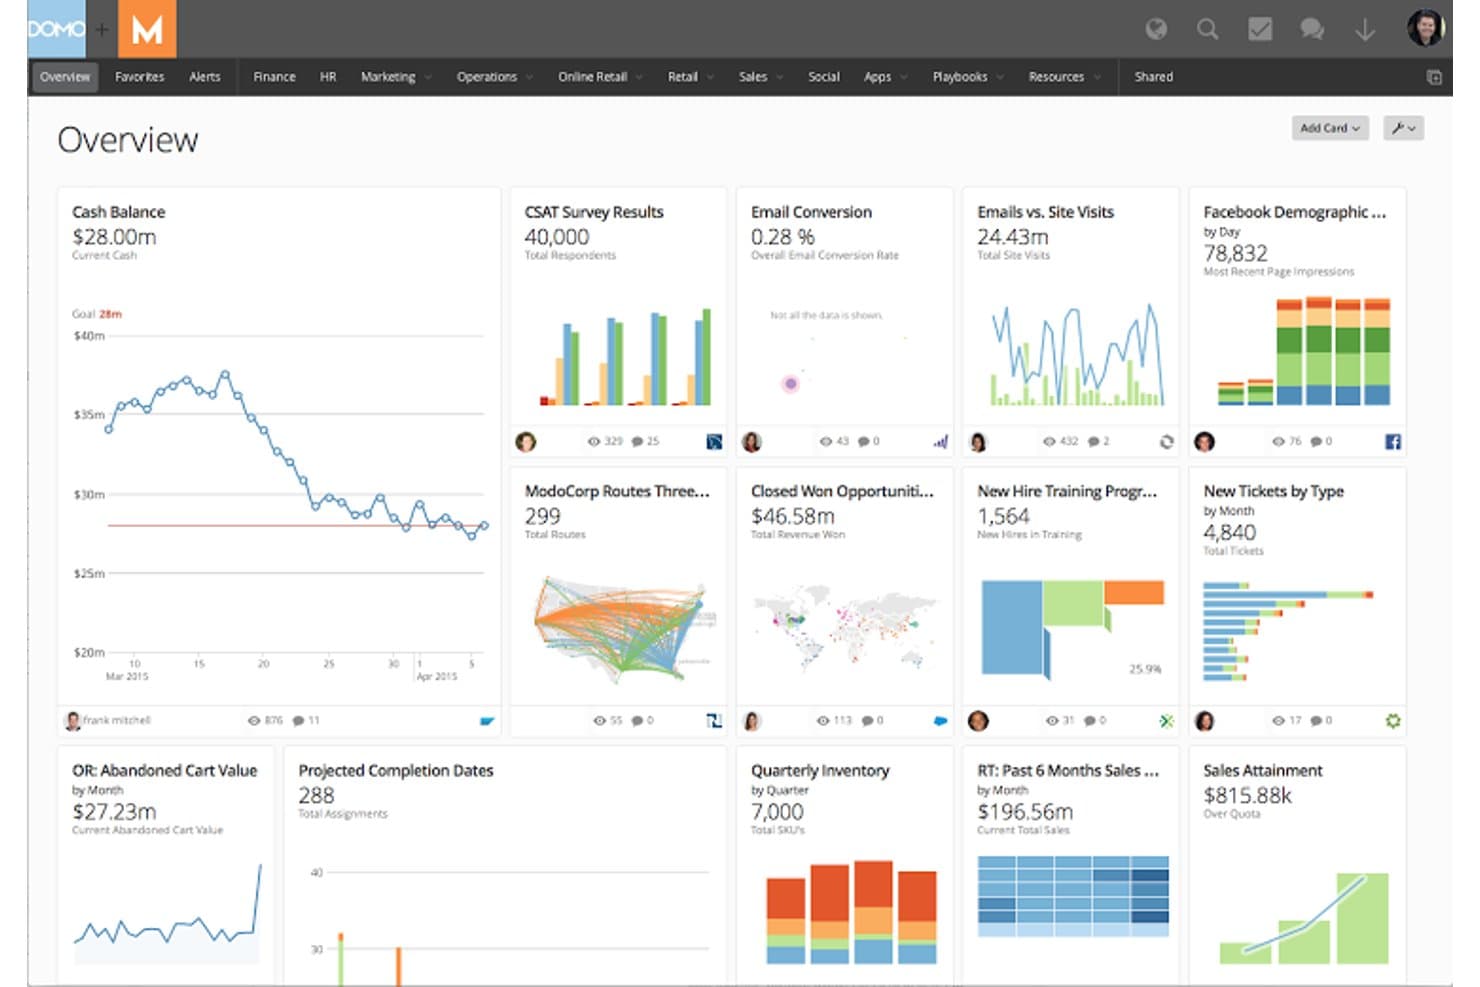Open the search magnifier icon

(x=1208, y=29)
